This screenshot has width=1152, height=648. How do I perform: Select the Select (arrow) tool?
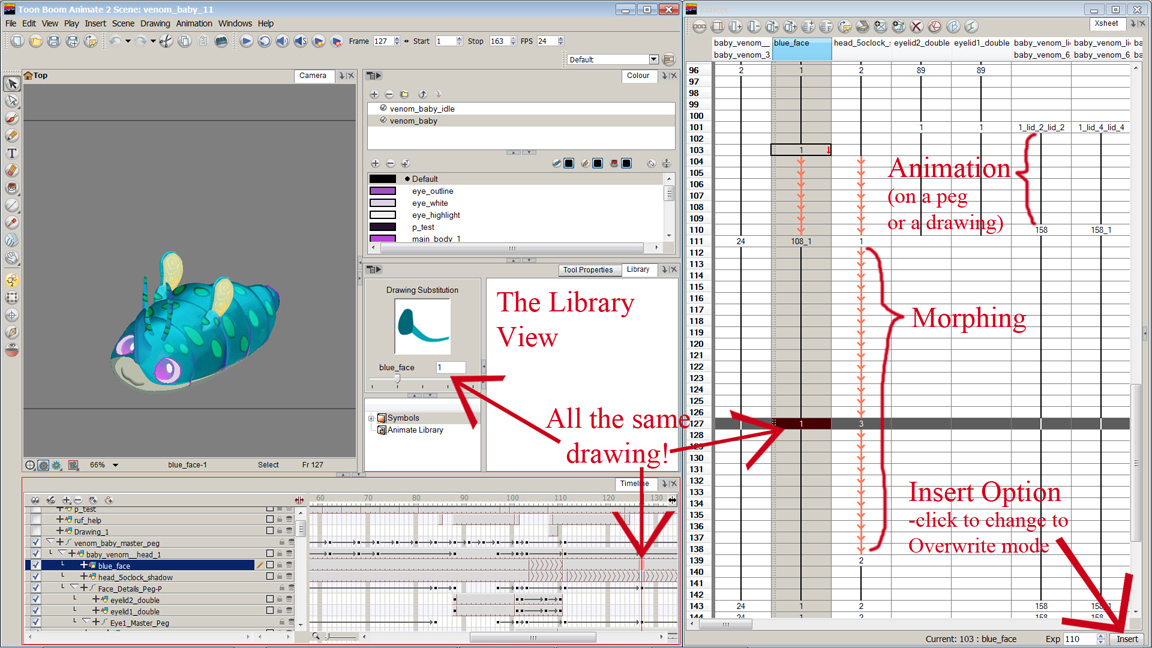[12, 84]
